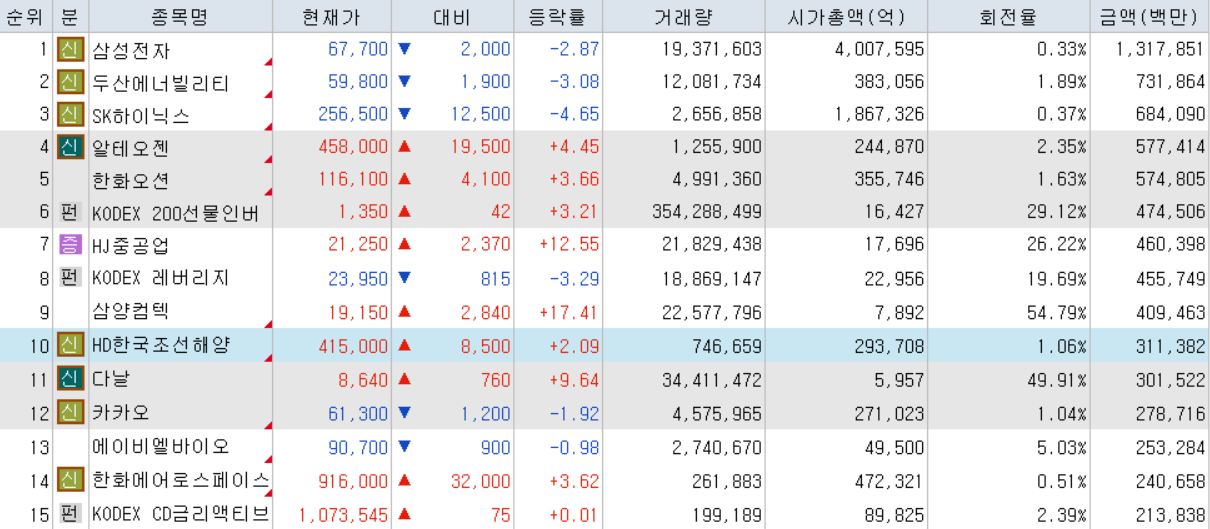Click the purple 증 badge beside HJ중공업
Image resolution: width=1210 pixels, height=529 pixels.
70,246
